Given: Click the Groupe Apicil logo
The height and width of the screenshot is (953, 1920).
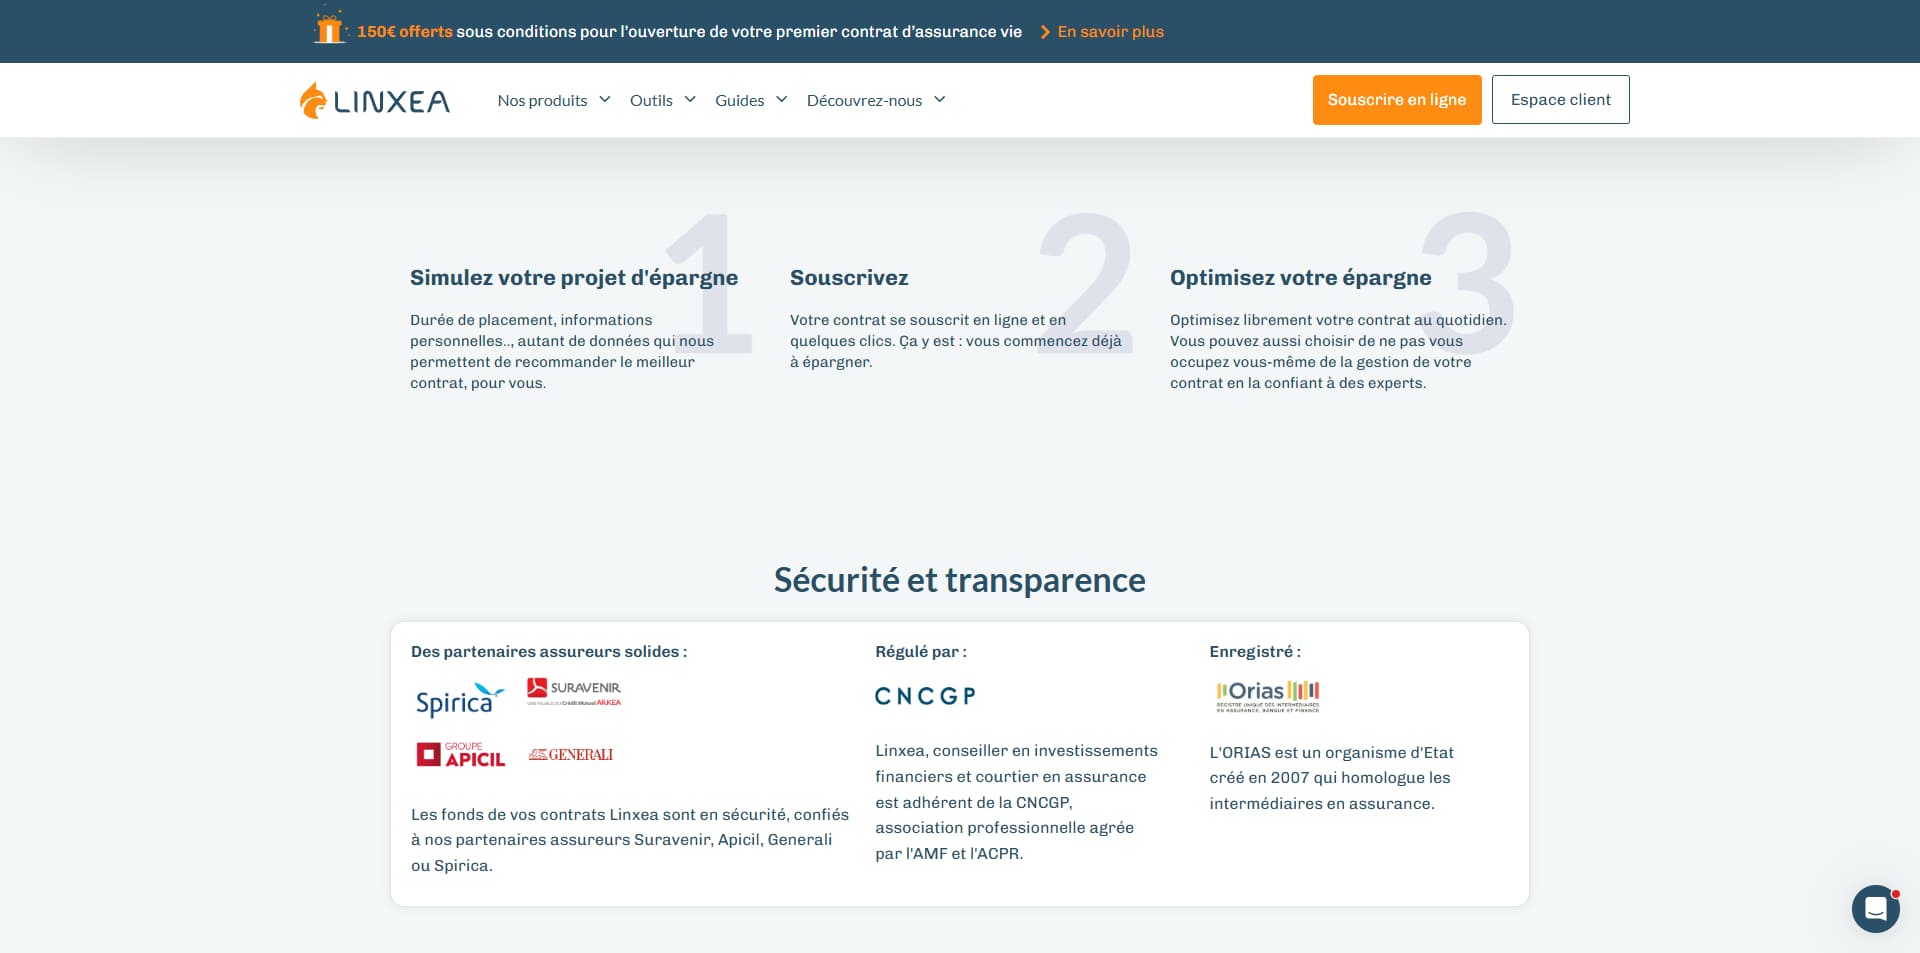Looking at the screenshot, I should coord(461,755).
